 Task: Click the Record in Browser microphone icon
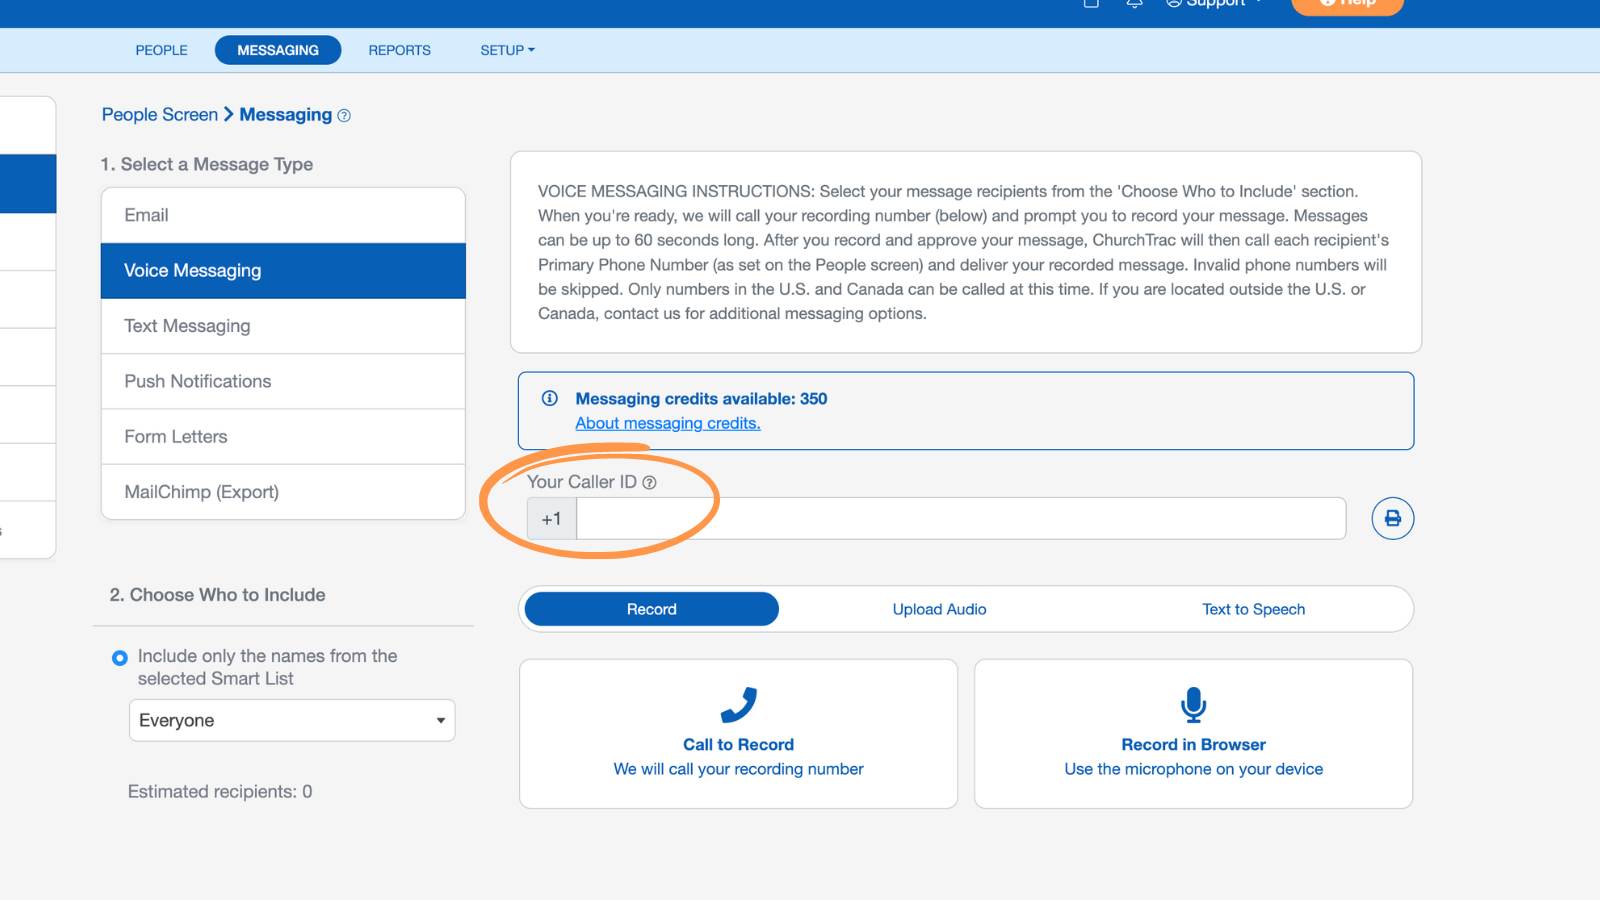[1193, 705]
